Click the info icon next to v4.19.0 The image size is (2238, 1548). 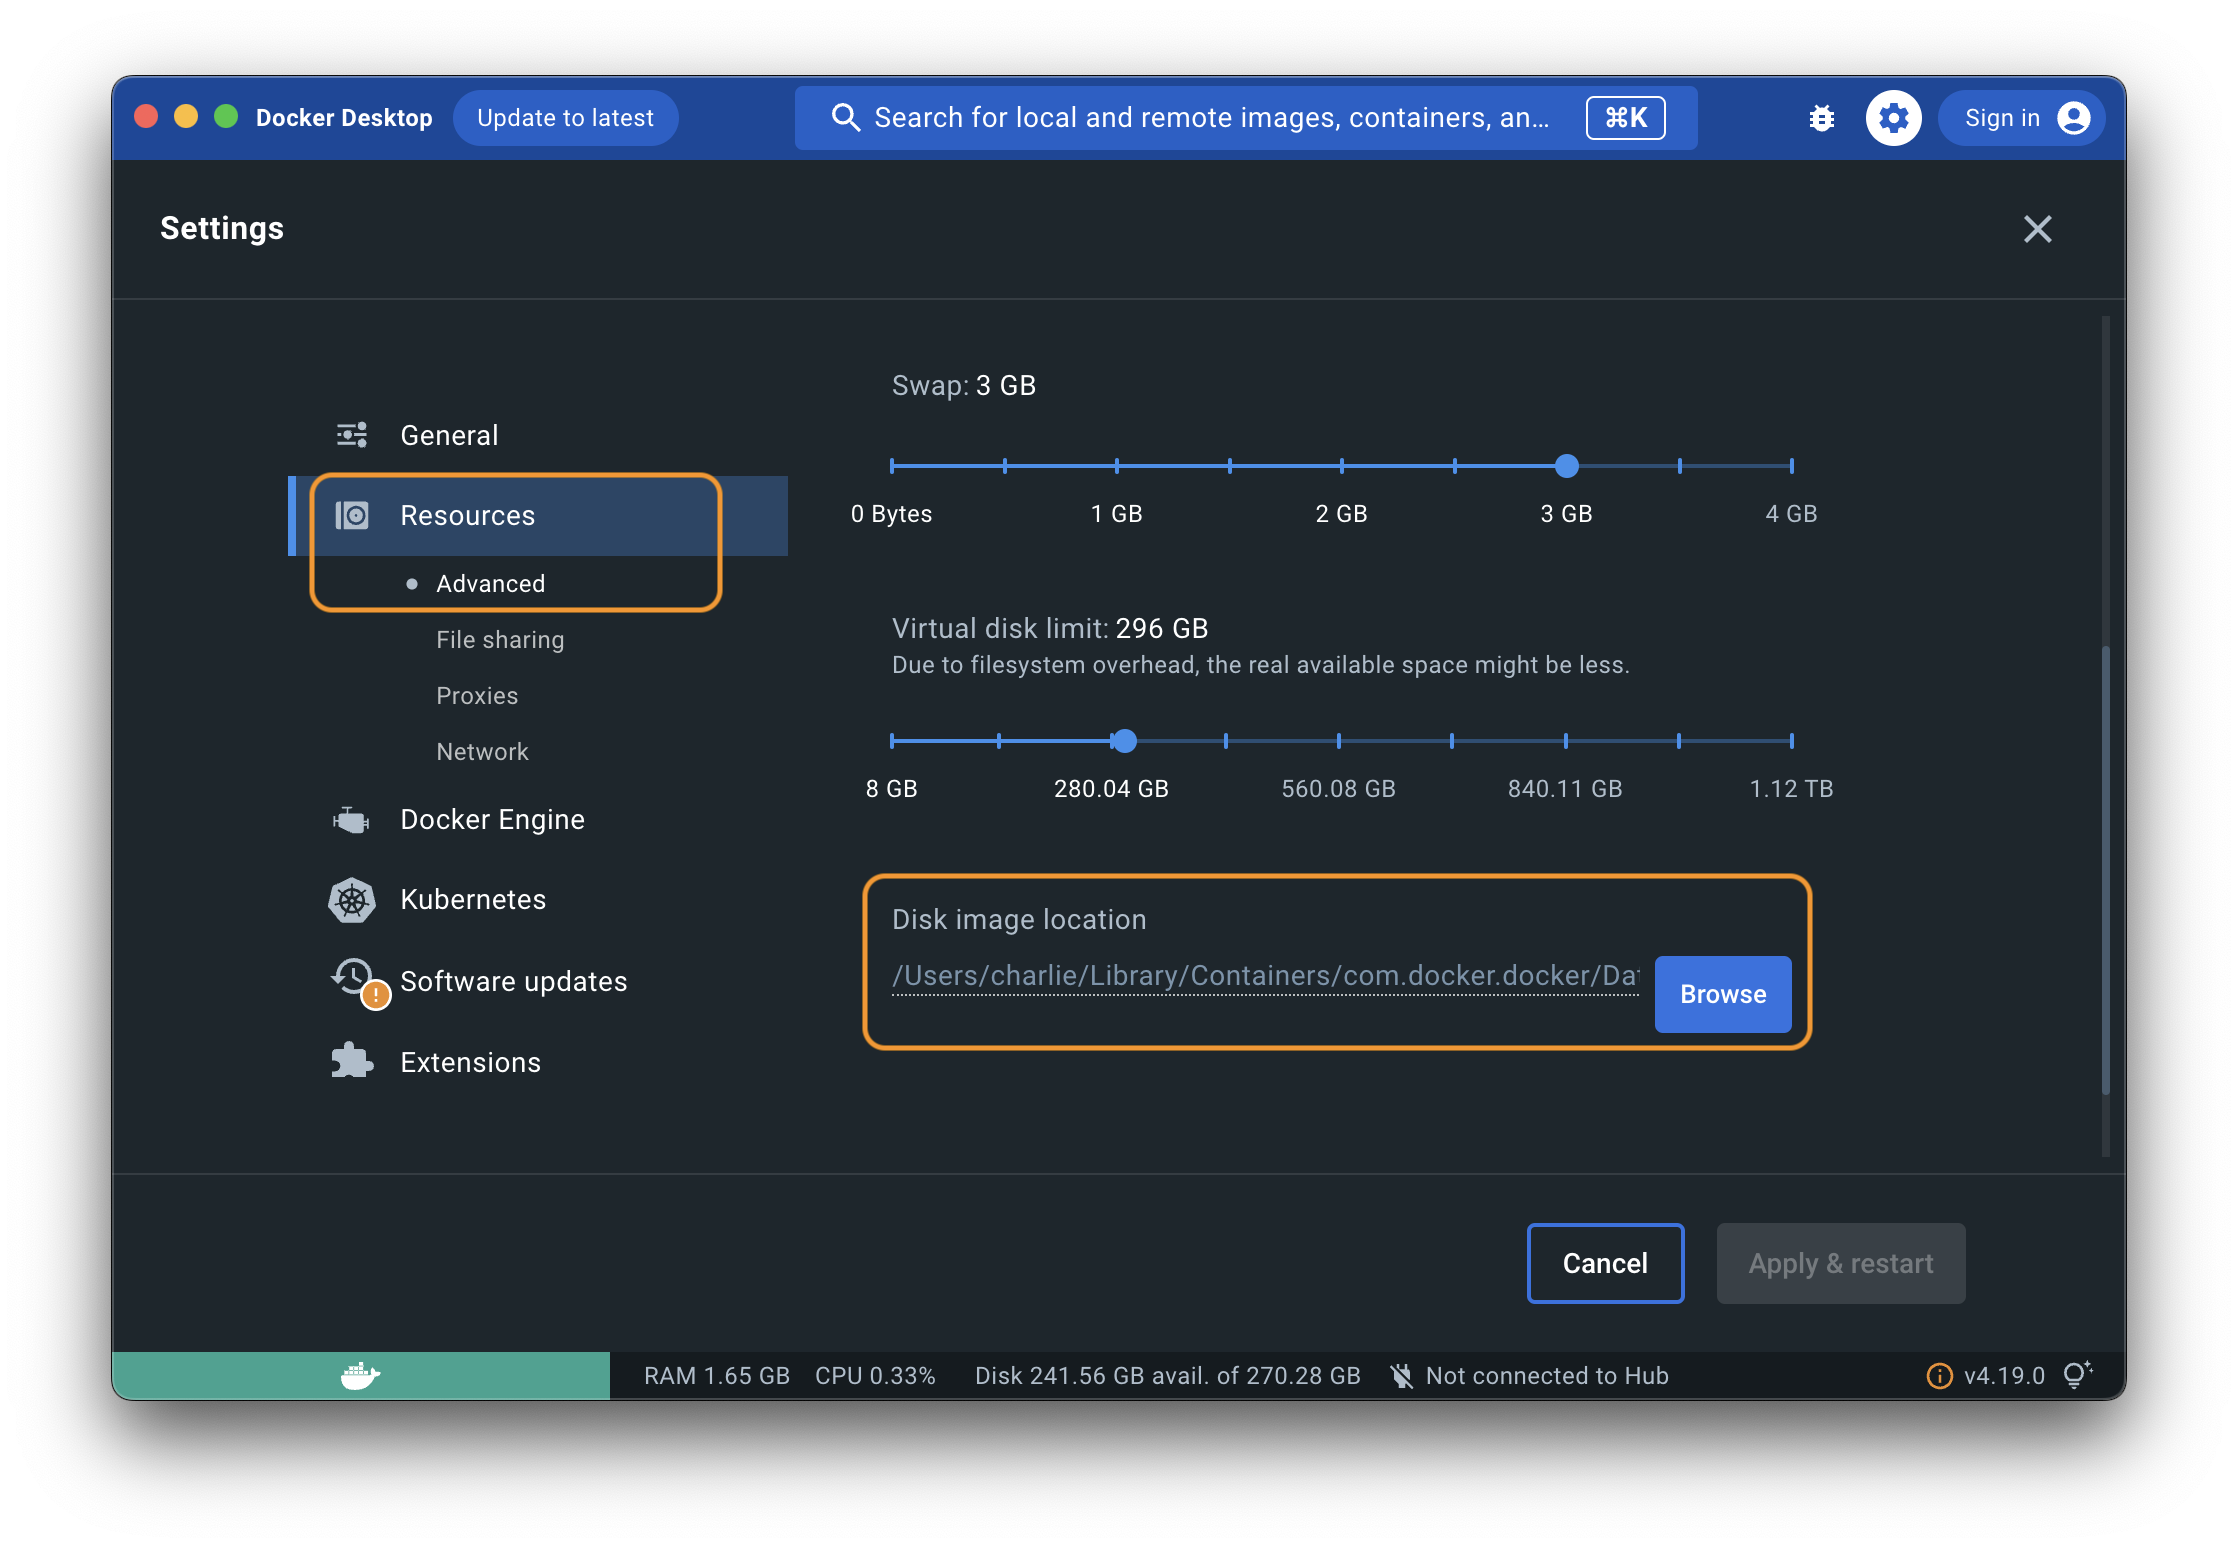pos(1938,1375)
